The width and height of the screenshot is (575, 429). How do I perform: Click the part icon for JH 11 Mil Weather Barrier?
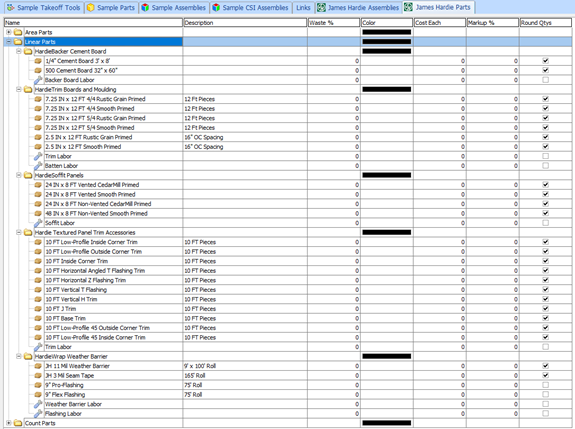click(38, 366)
